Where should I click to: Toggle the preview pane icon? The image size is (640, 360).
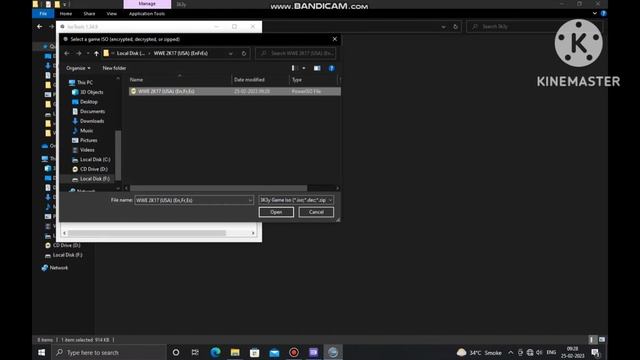coord(317,68)
